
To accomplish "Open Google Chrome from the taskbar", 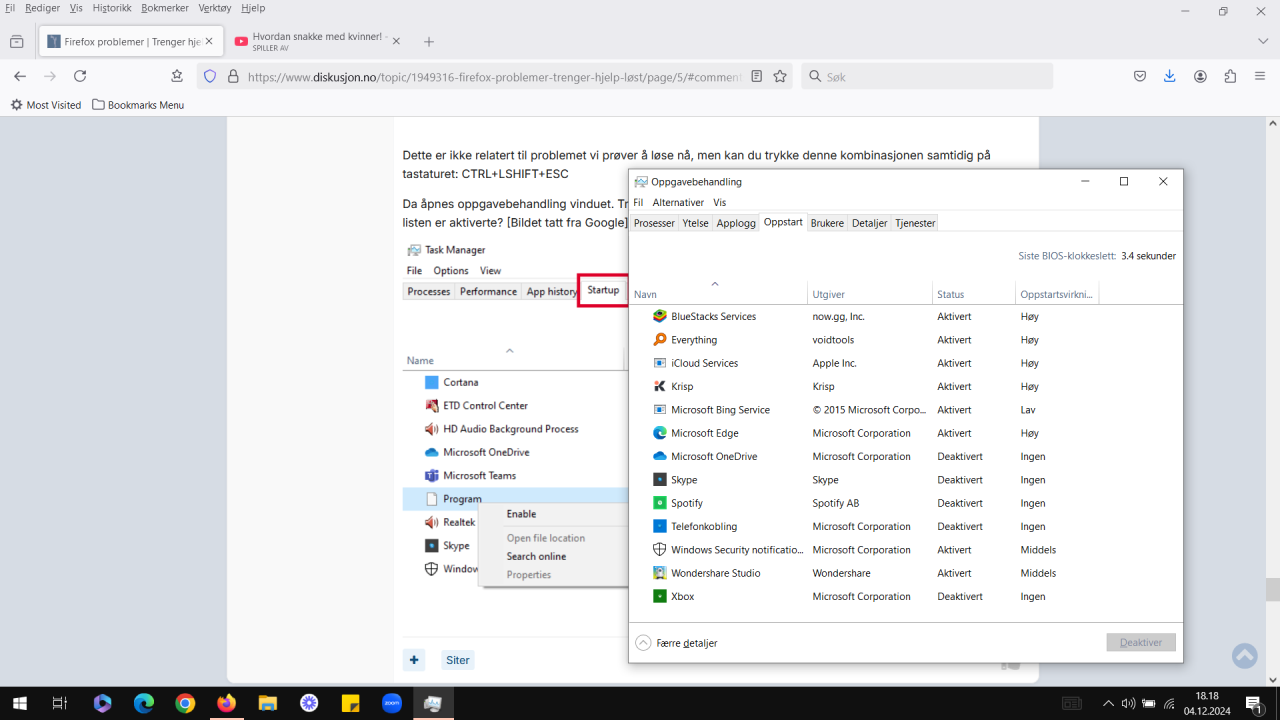I will [185, 703].
